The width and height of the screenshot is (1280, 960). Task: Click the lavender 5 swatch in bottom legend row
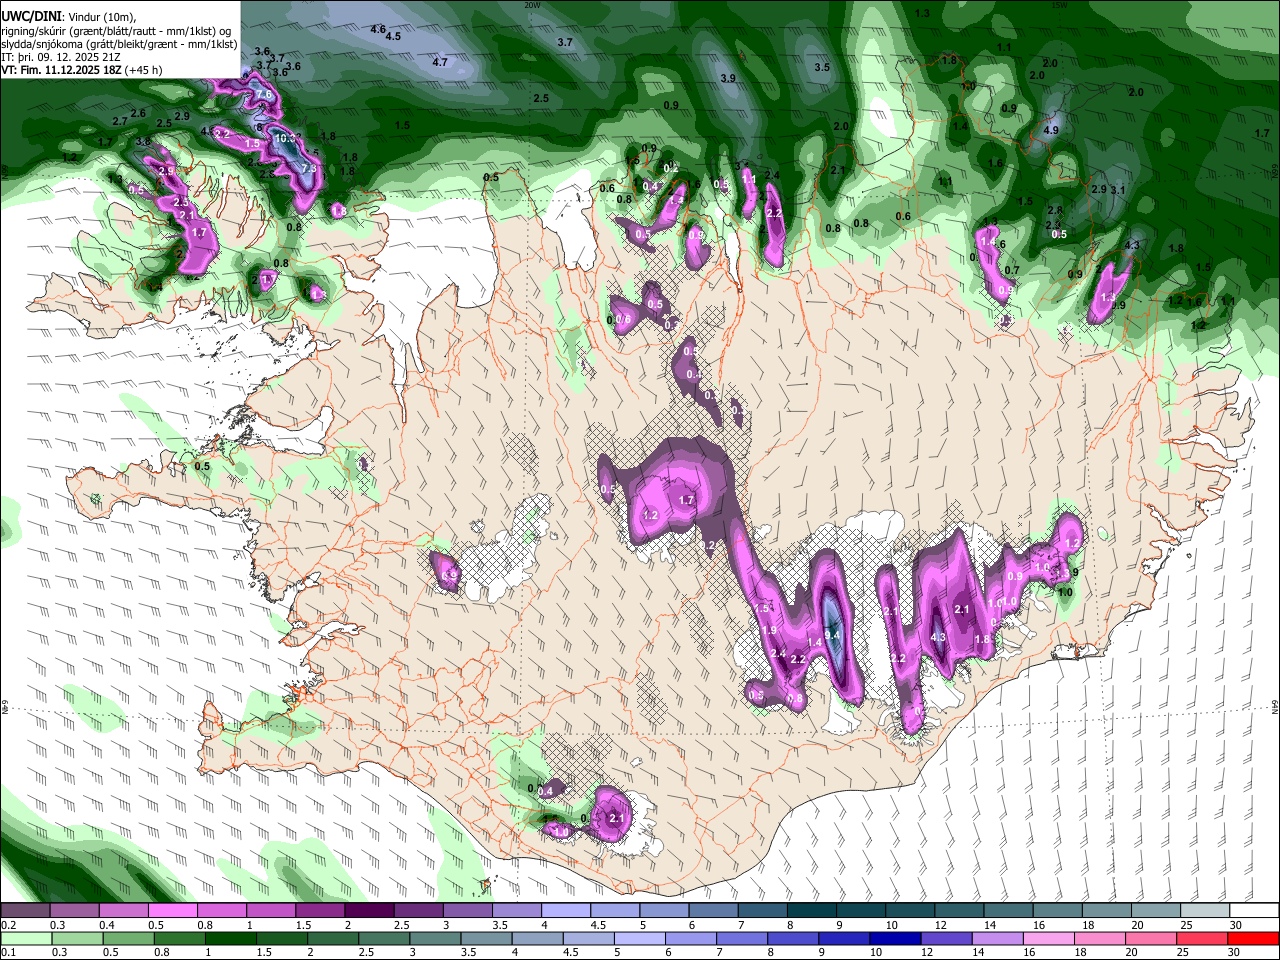point(640,939)
